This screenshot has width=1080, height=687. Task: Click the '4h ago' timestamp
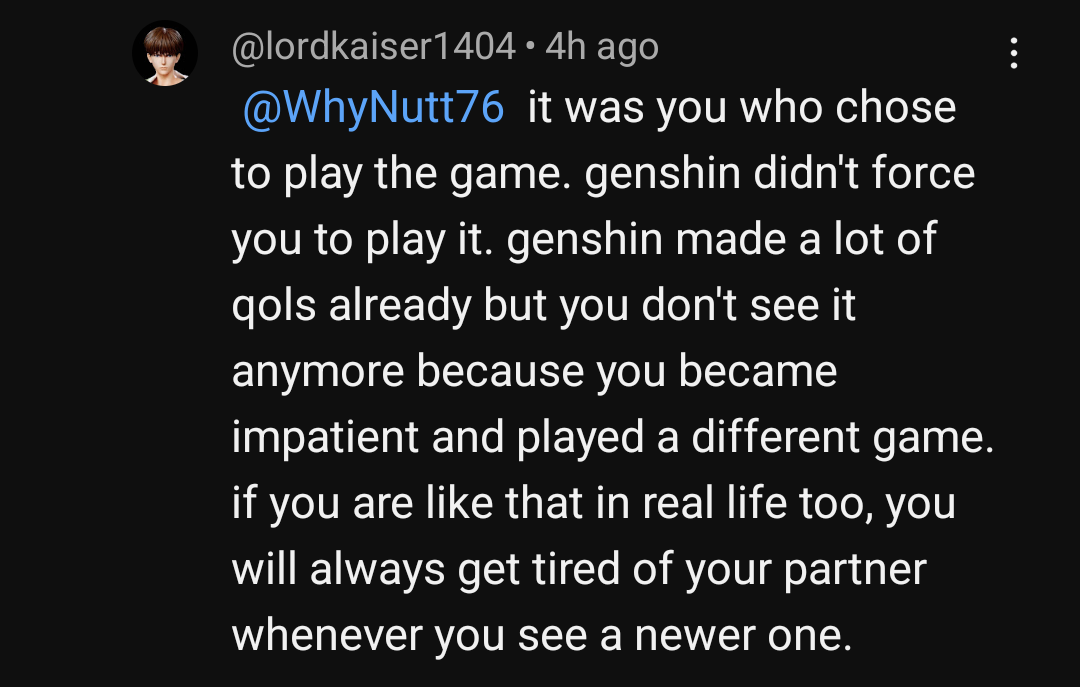(x=601, y=47)
